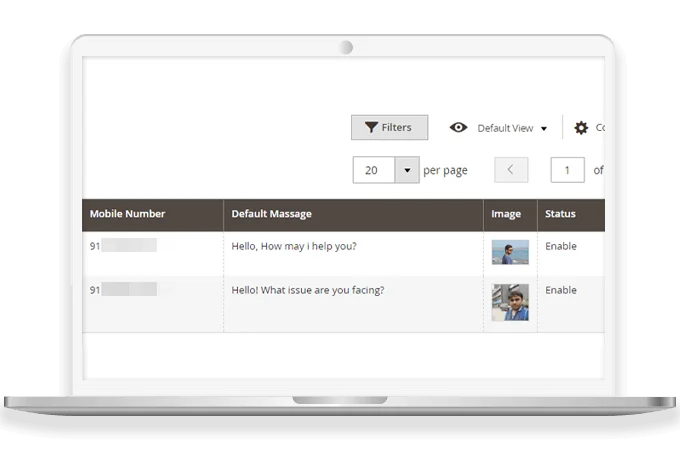The width and height of the screenshot is (680, 450).
Task: Click the first row's mobile number
Action: tap(123, 246)
